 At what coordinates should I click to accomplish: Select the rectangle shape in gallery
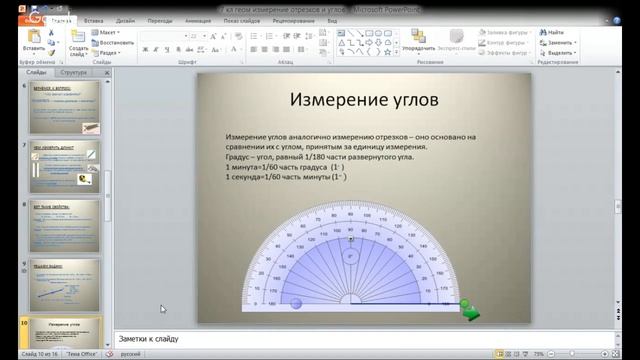click(x=369, y=33)
